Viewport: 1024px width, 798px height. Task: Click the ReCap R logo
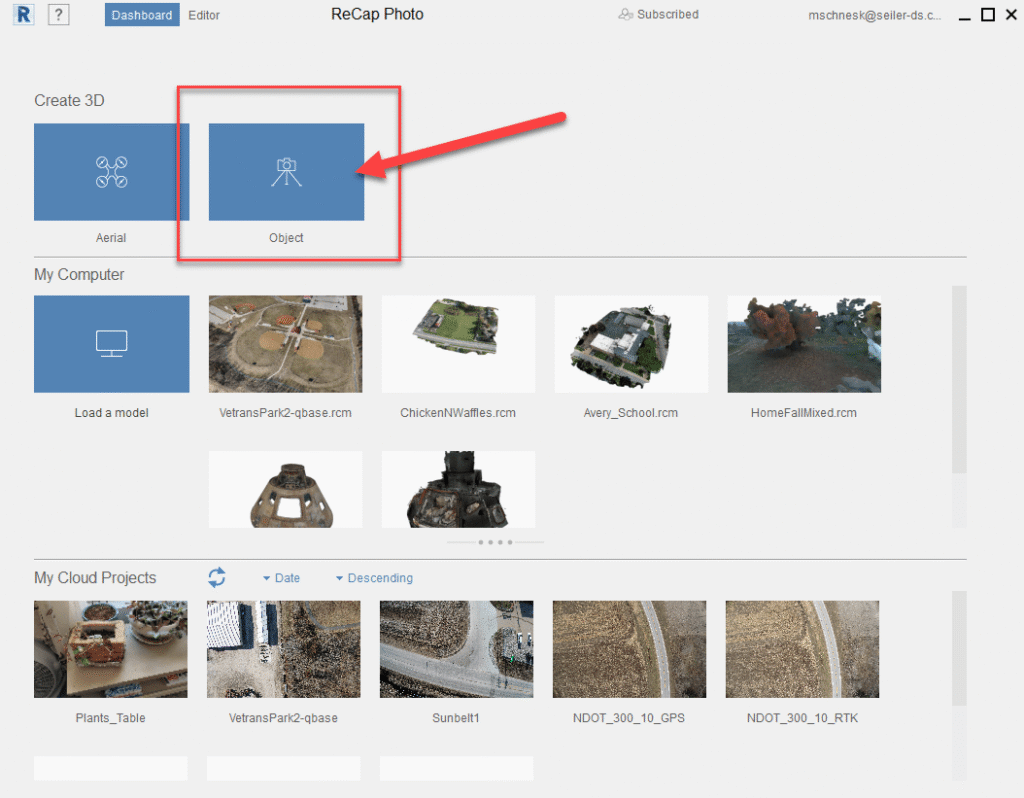[x=22, y=14]
